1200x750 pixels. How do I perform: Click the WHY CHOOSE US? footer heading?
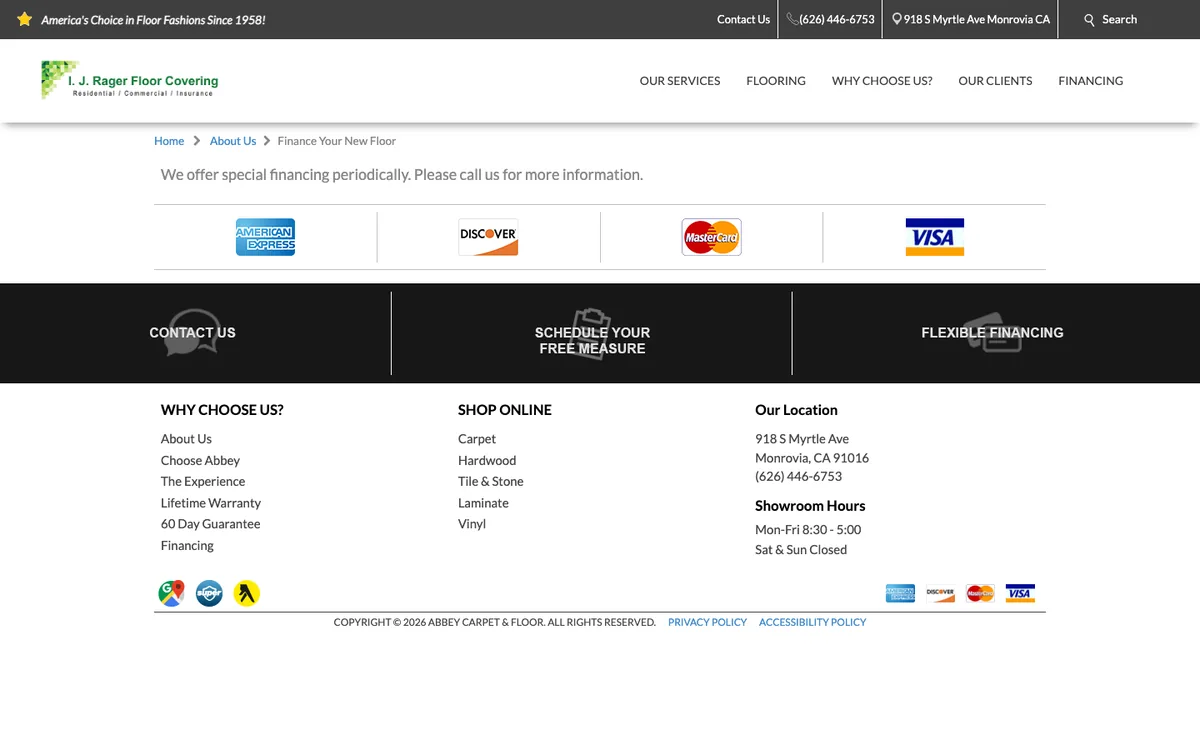(222, 410)
